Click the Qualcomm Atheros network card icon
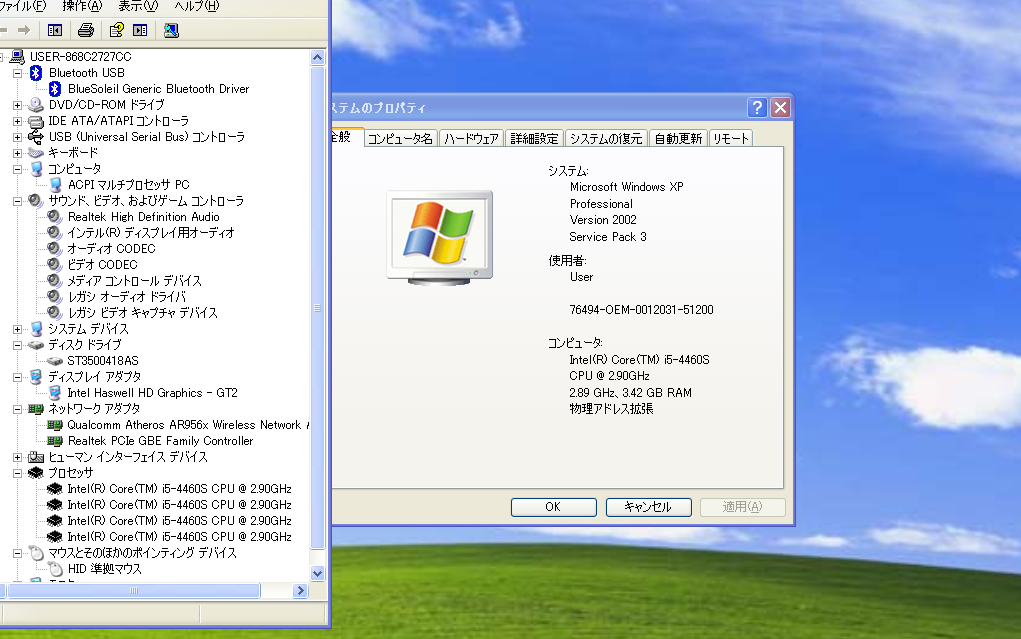This screenshot has width=1021, height=639. click(x=55, y=425)
